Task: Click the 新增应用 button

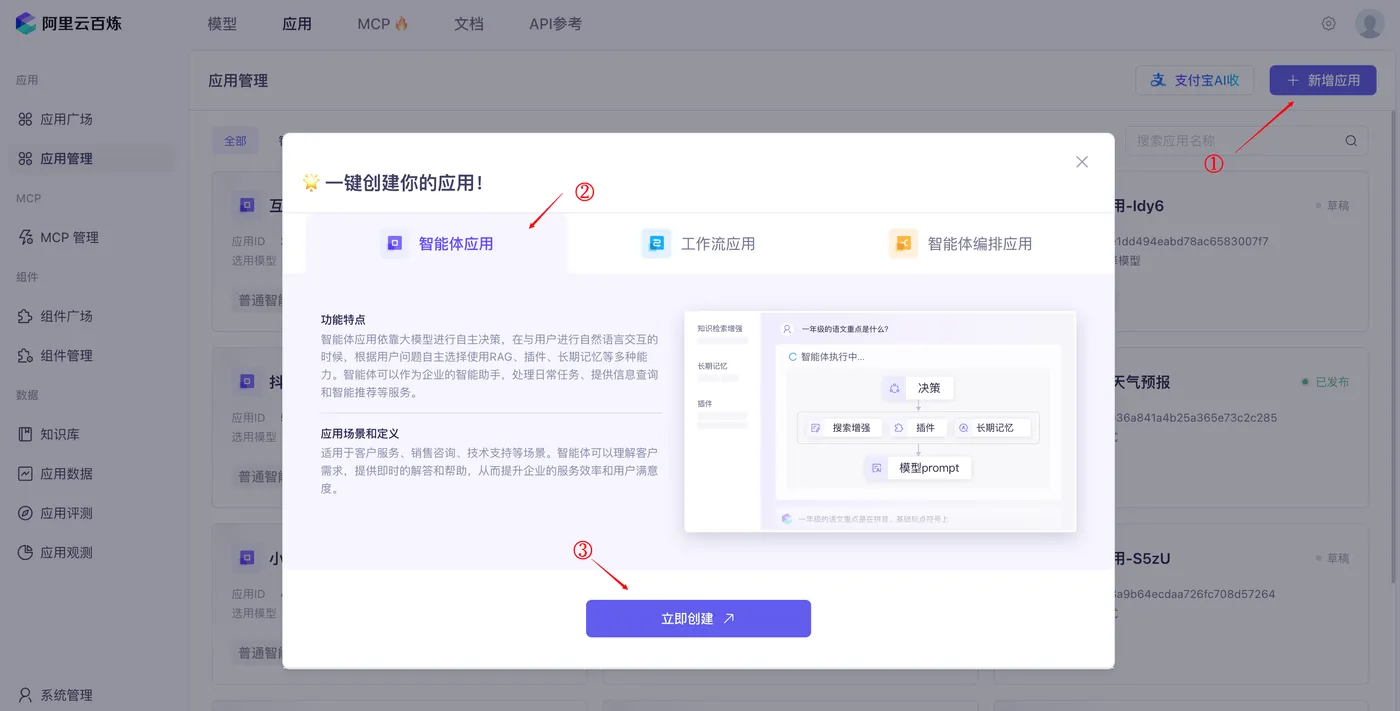Action: click(x=1323, y=80)
